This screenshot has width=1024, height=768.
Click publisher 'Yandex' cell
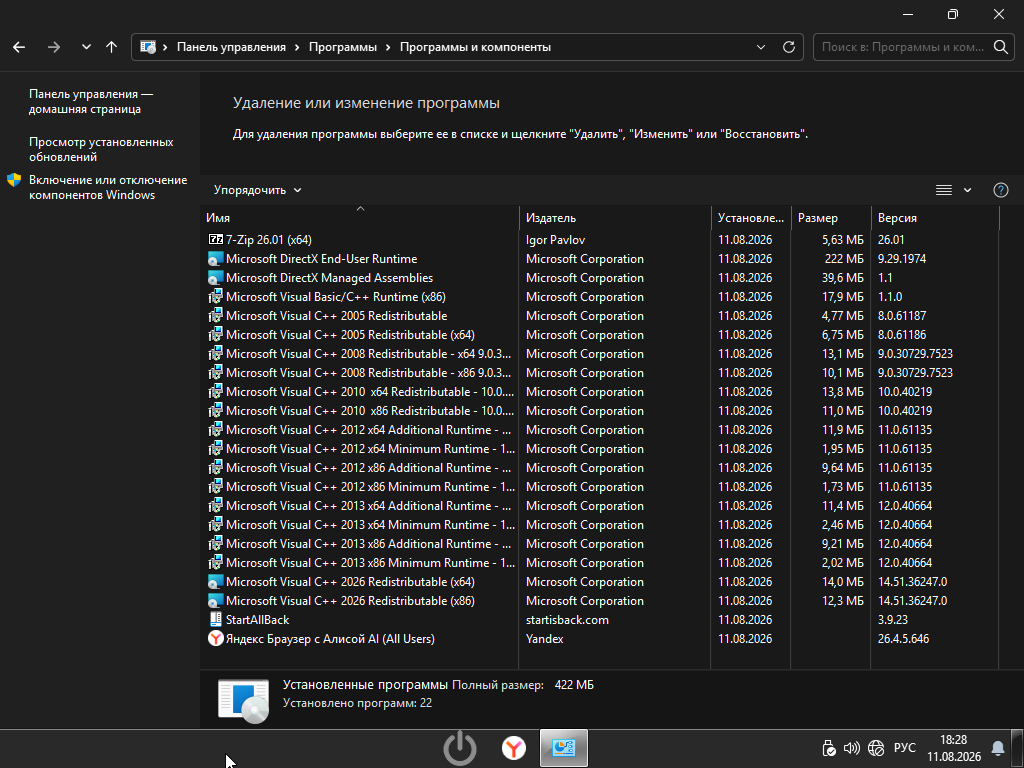pos(544,638)
